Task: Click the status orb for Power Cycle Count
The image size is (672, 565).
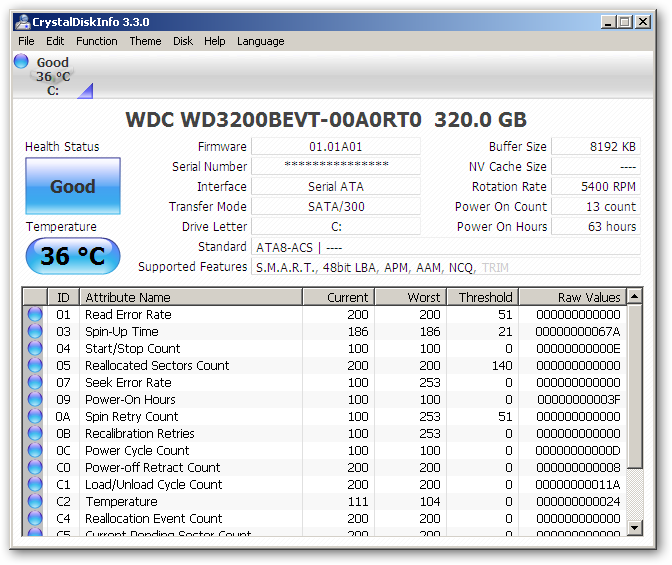Action: point(35,450)
